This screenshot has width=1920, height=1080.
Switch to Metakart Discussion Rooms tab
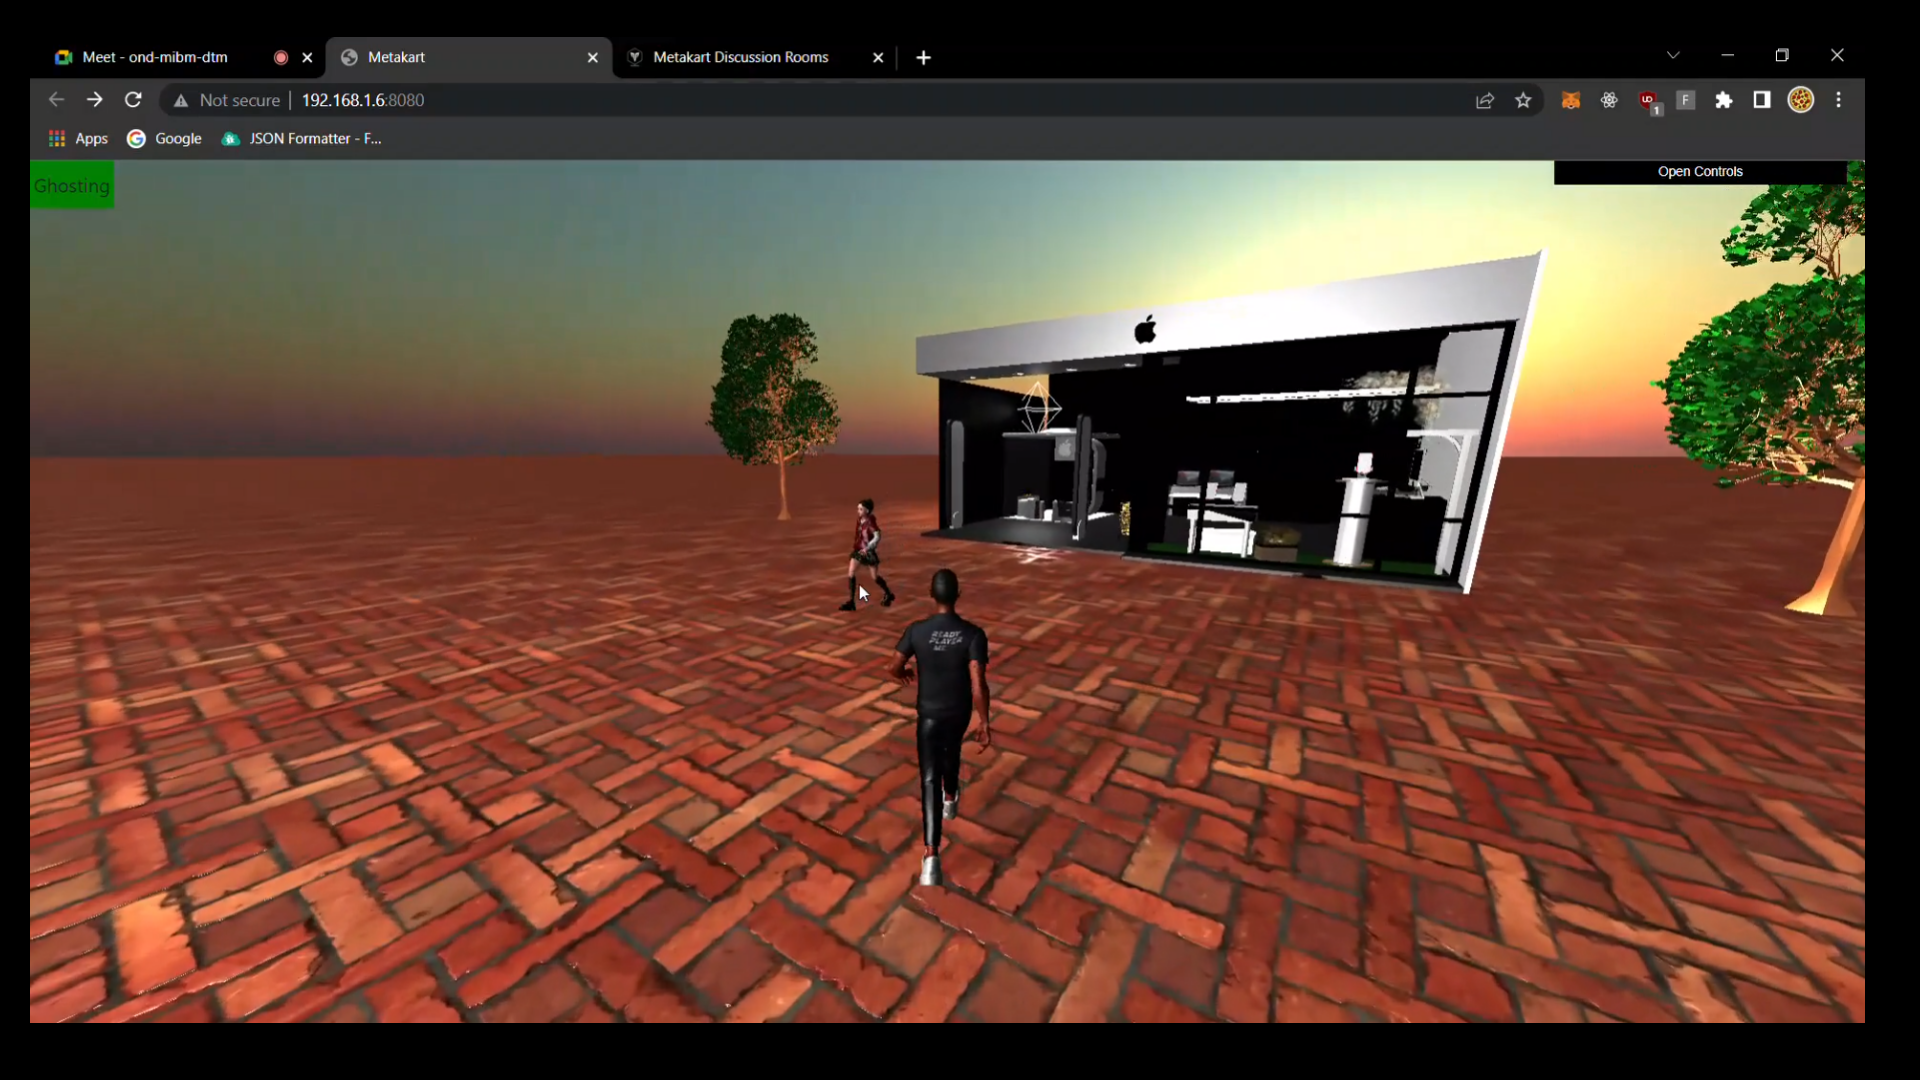click(740, 57)
